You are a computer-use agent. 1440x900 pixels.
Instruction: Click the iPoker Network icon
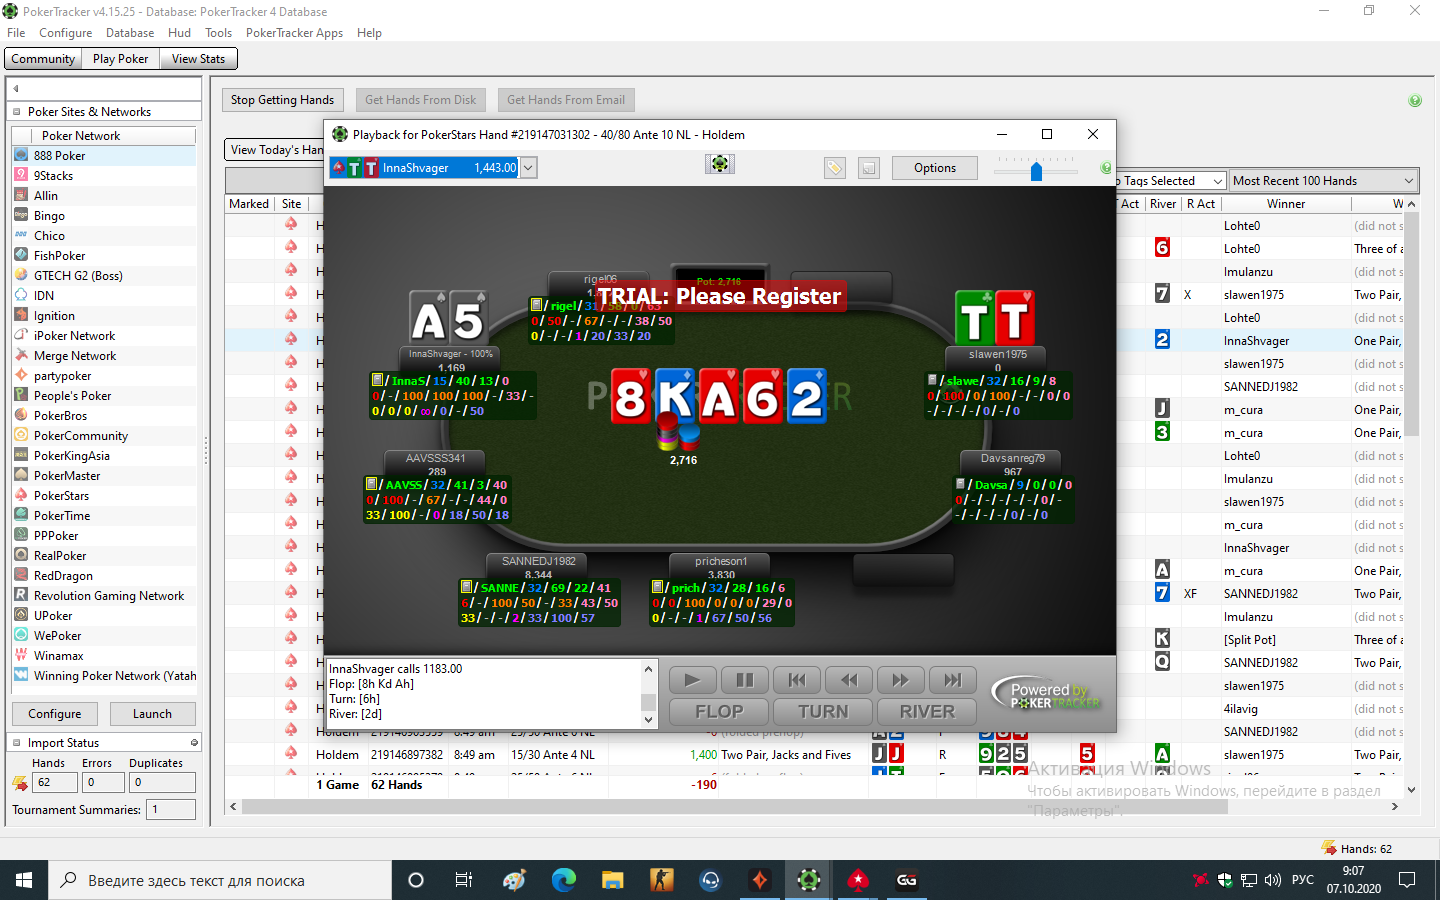pyautogui.click(x=21, y=335)
